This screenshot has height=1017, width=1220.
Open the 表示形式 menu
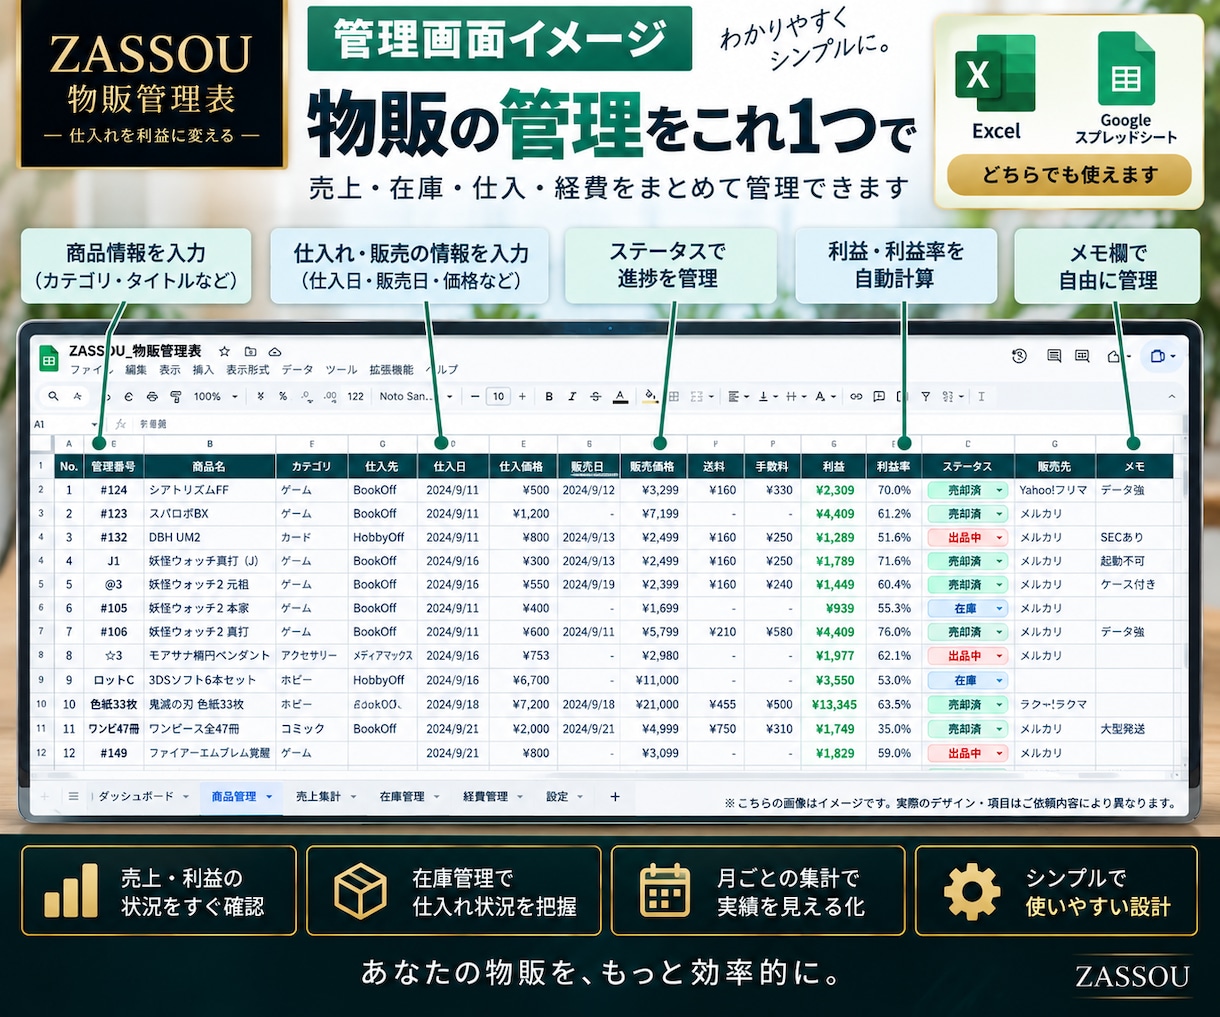point(247,369)
